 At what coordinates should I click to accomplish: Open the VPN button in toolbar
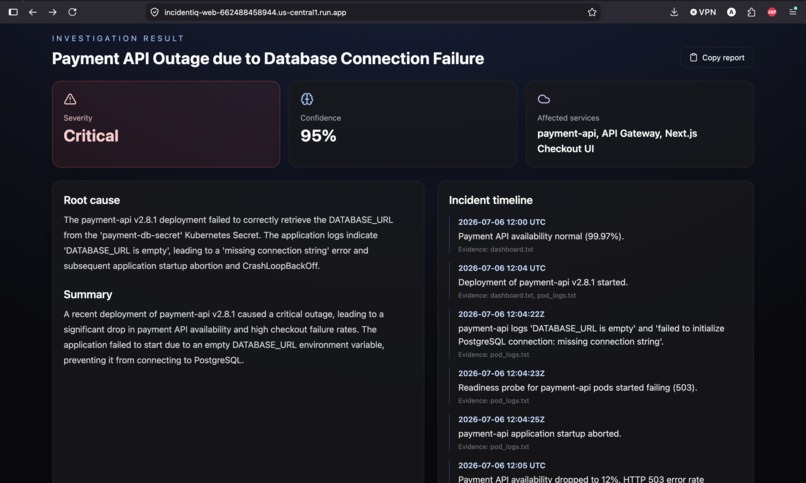[x=703, y=12]
